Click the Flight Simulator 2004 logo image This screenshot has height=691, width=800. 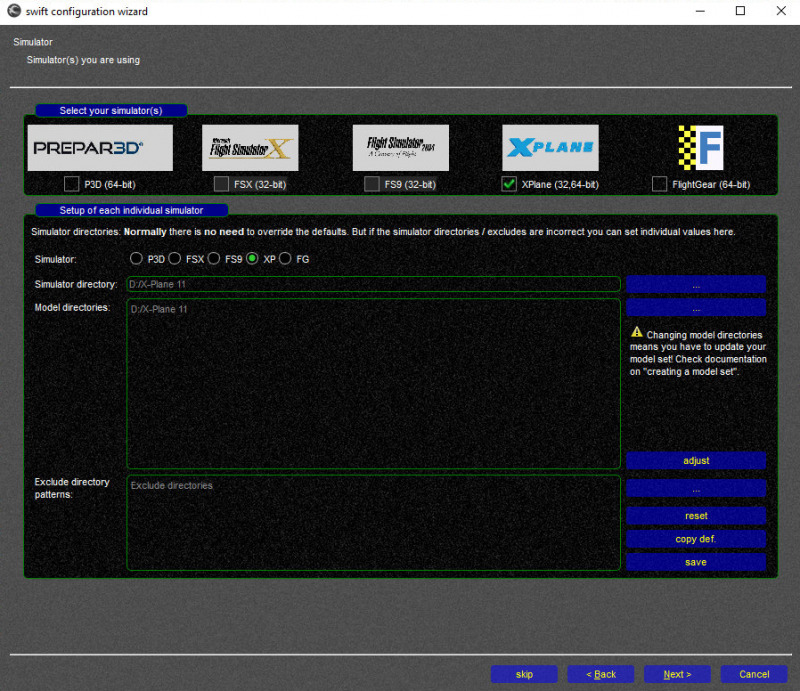pyautogui.click(x=400, y=147)
